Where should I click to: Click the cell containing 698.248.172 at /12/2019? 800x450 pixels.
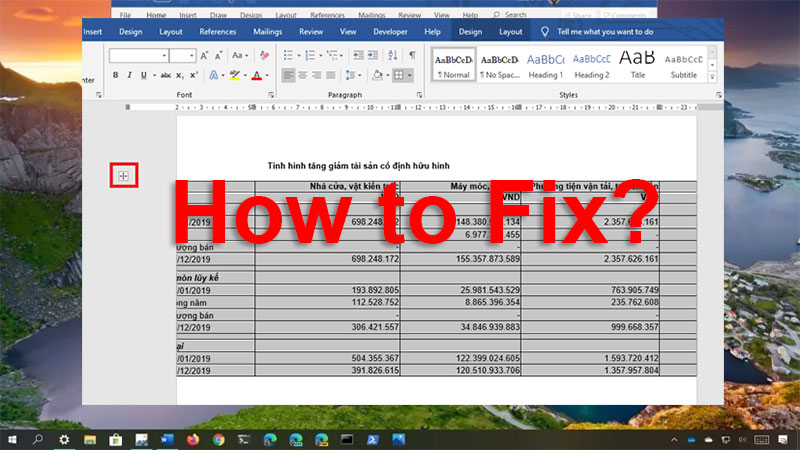(x=328, y=259)
